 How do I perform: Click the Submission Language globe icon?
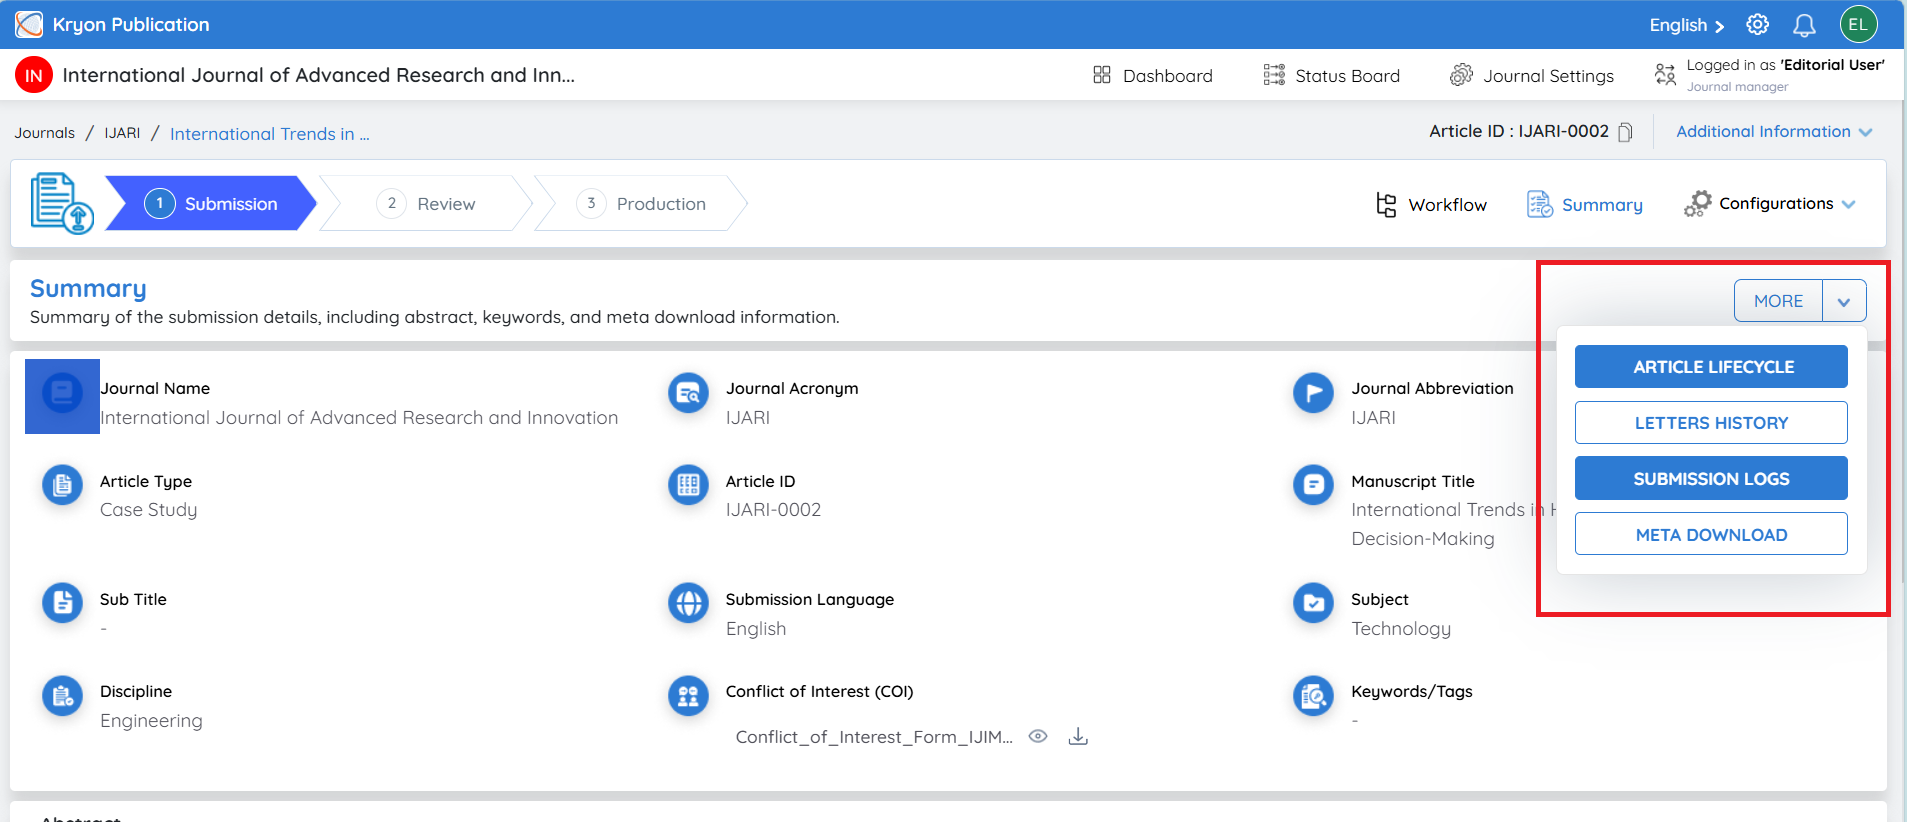pyautogui.click(x=688, y=604)
